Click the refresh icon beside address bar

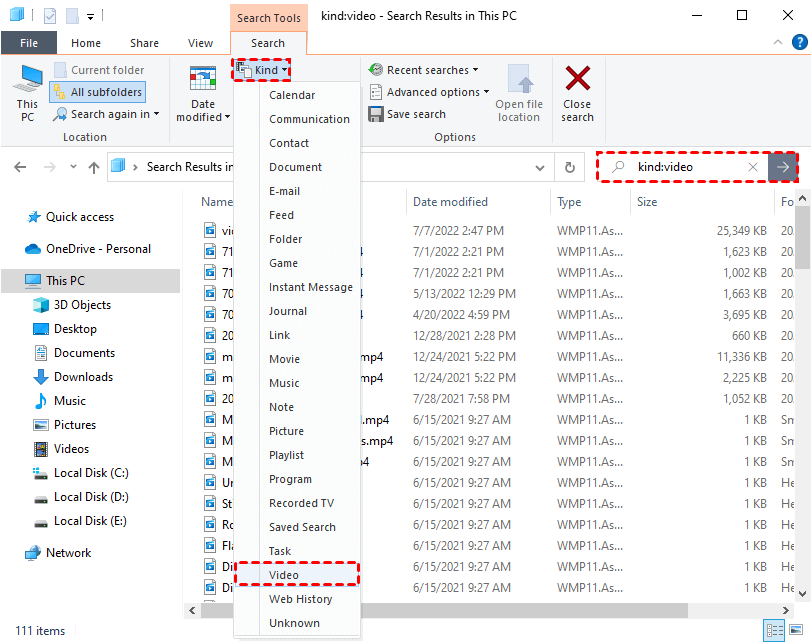coord(568,167)
